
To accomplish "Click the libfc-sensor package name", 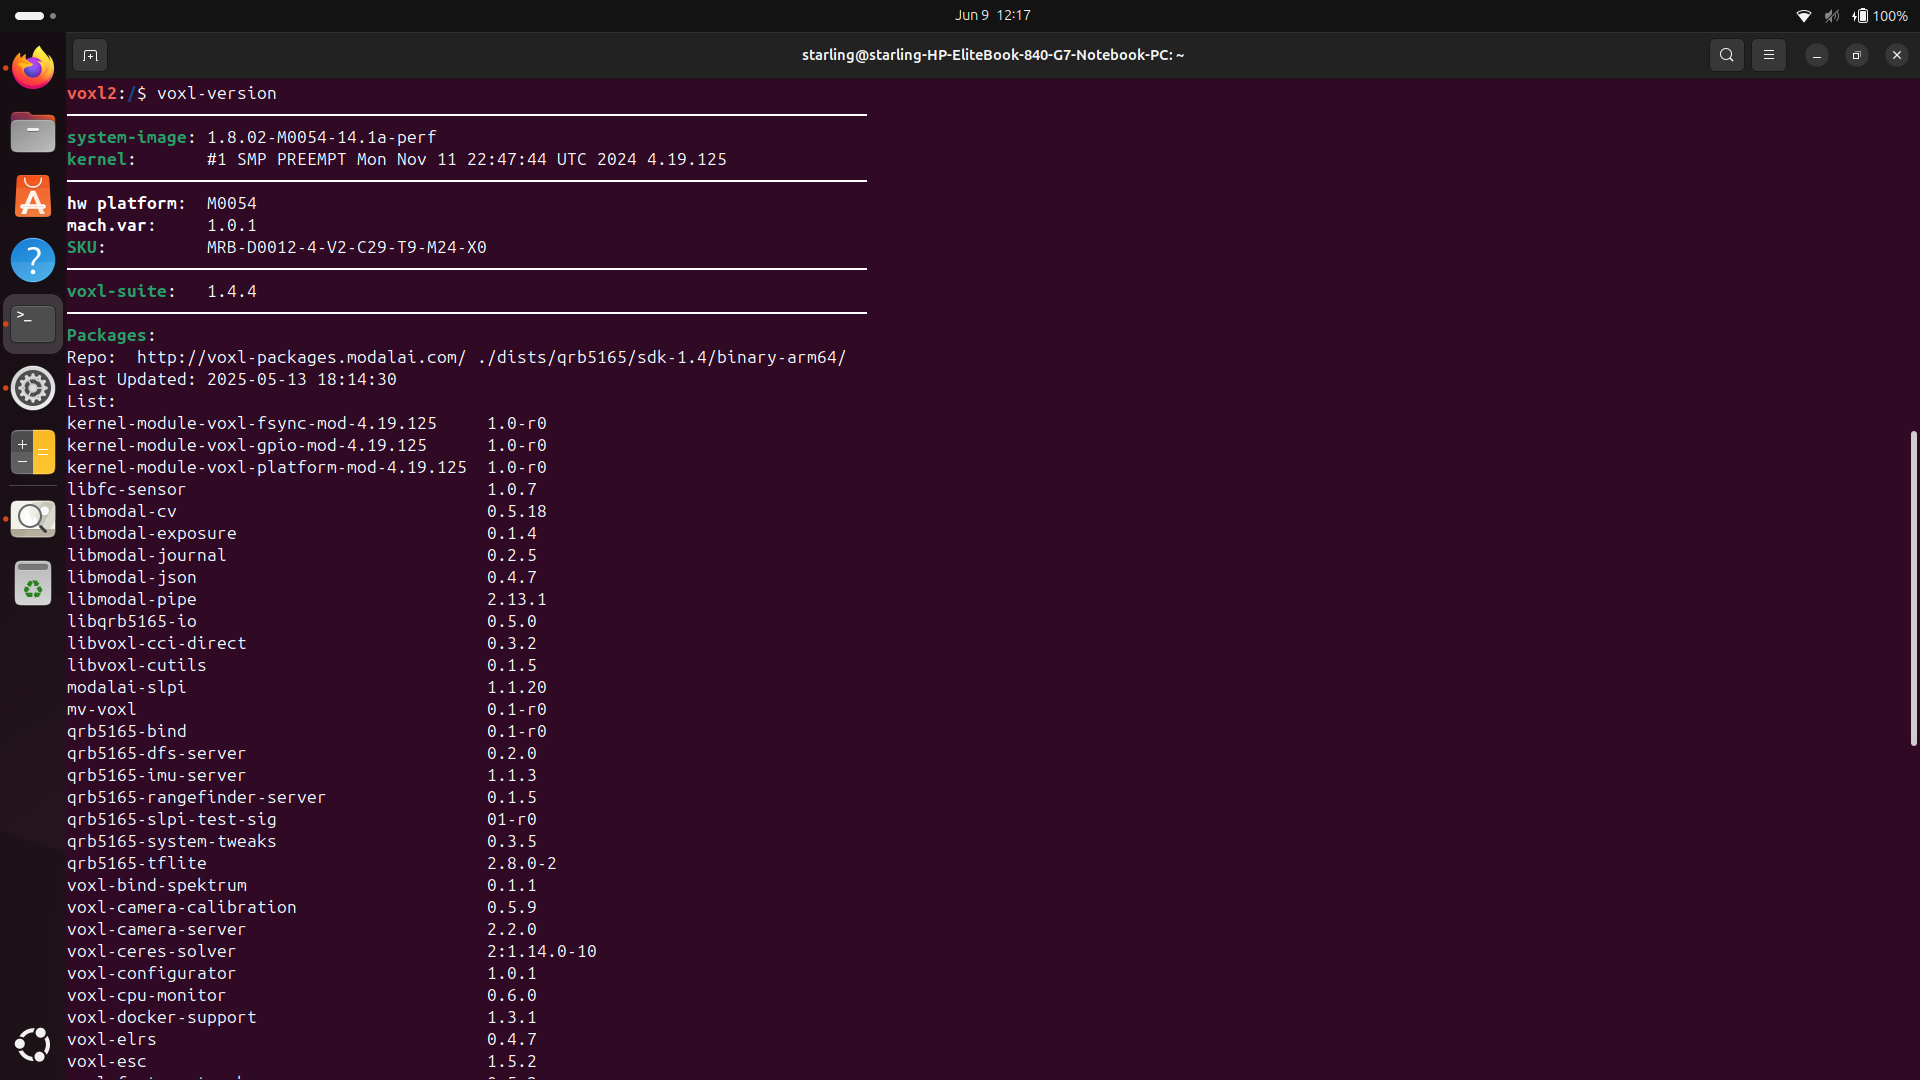I will pyautogui.click(x=127, y=489).
